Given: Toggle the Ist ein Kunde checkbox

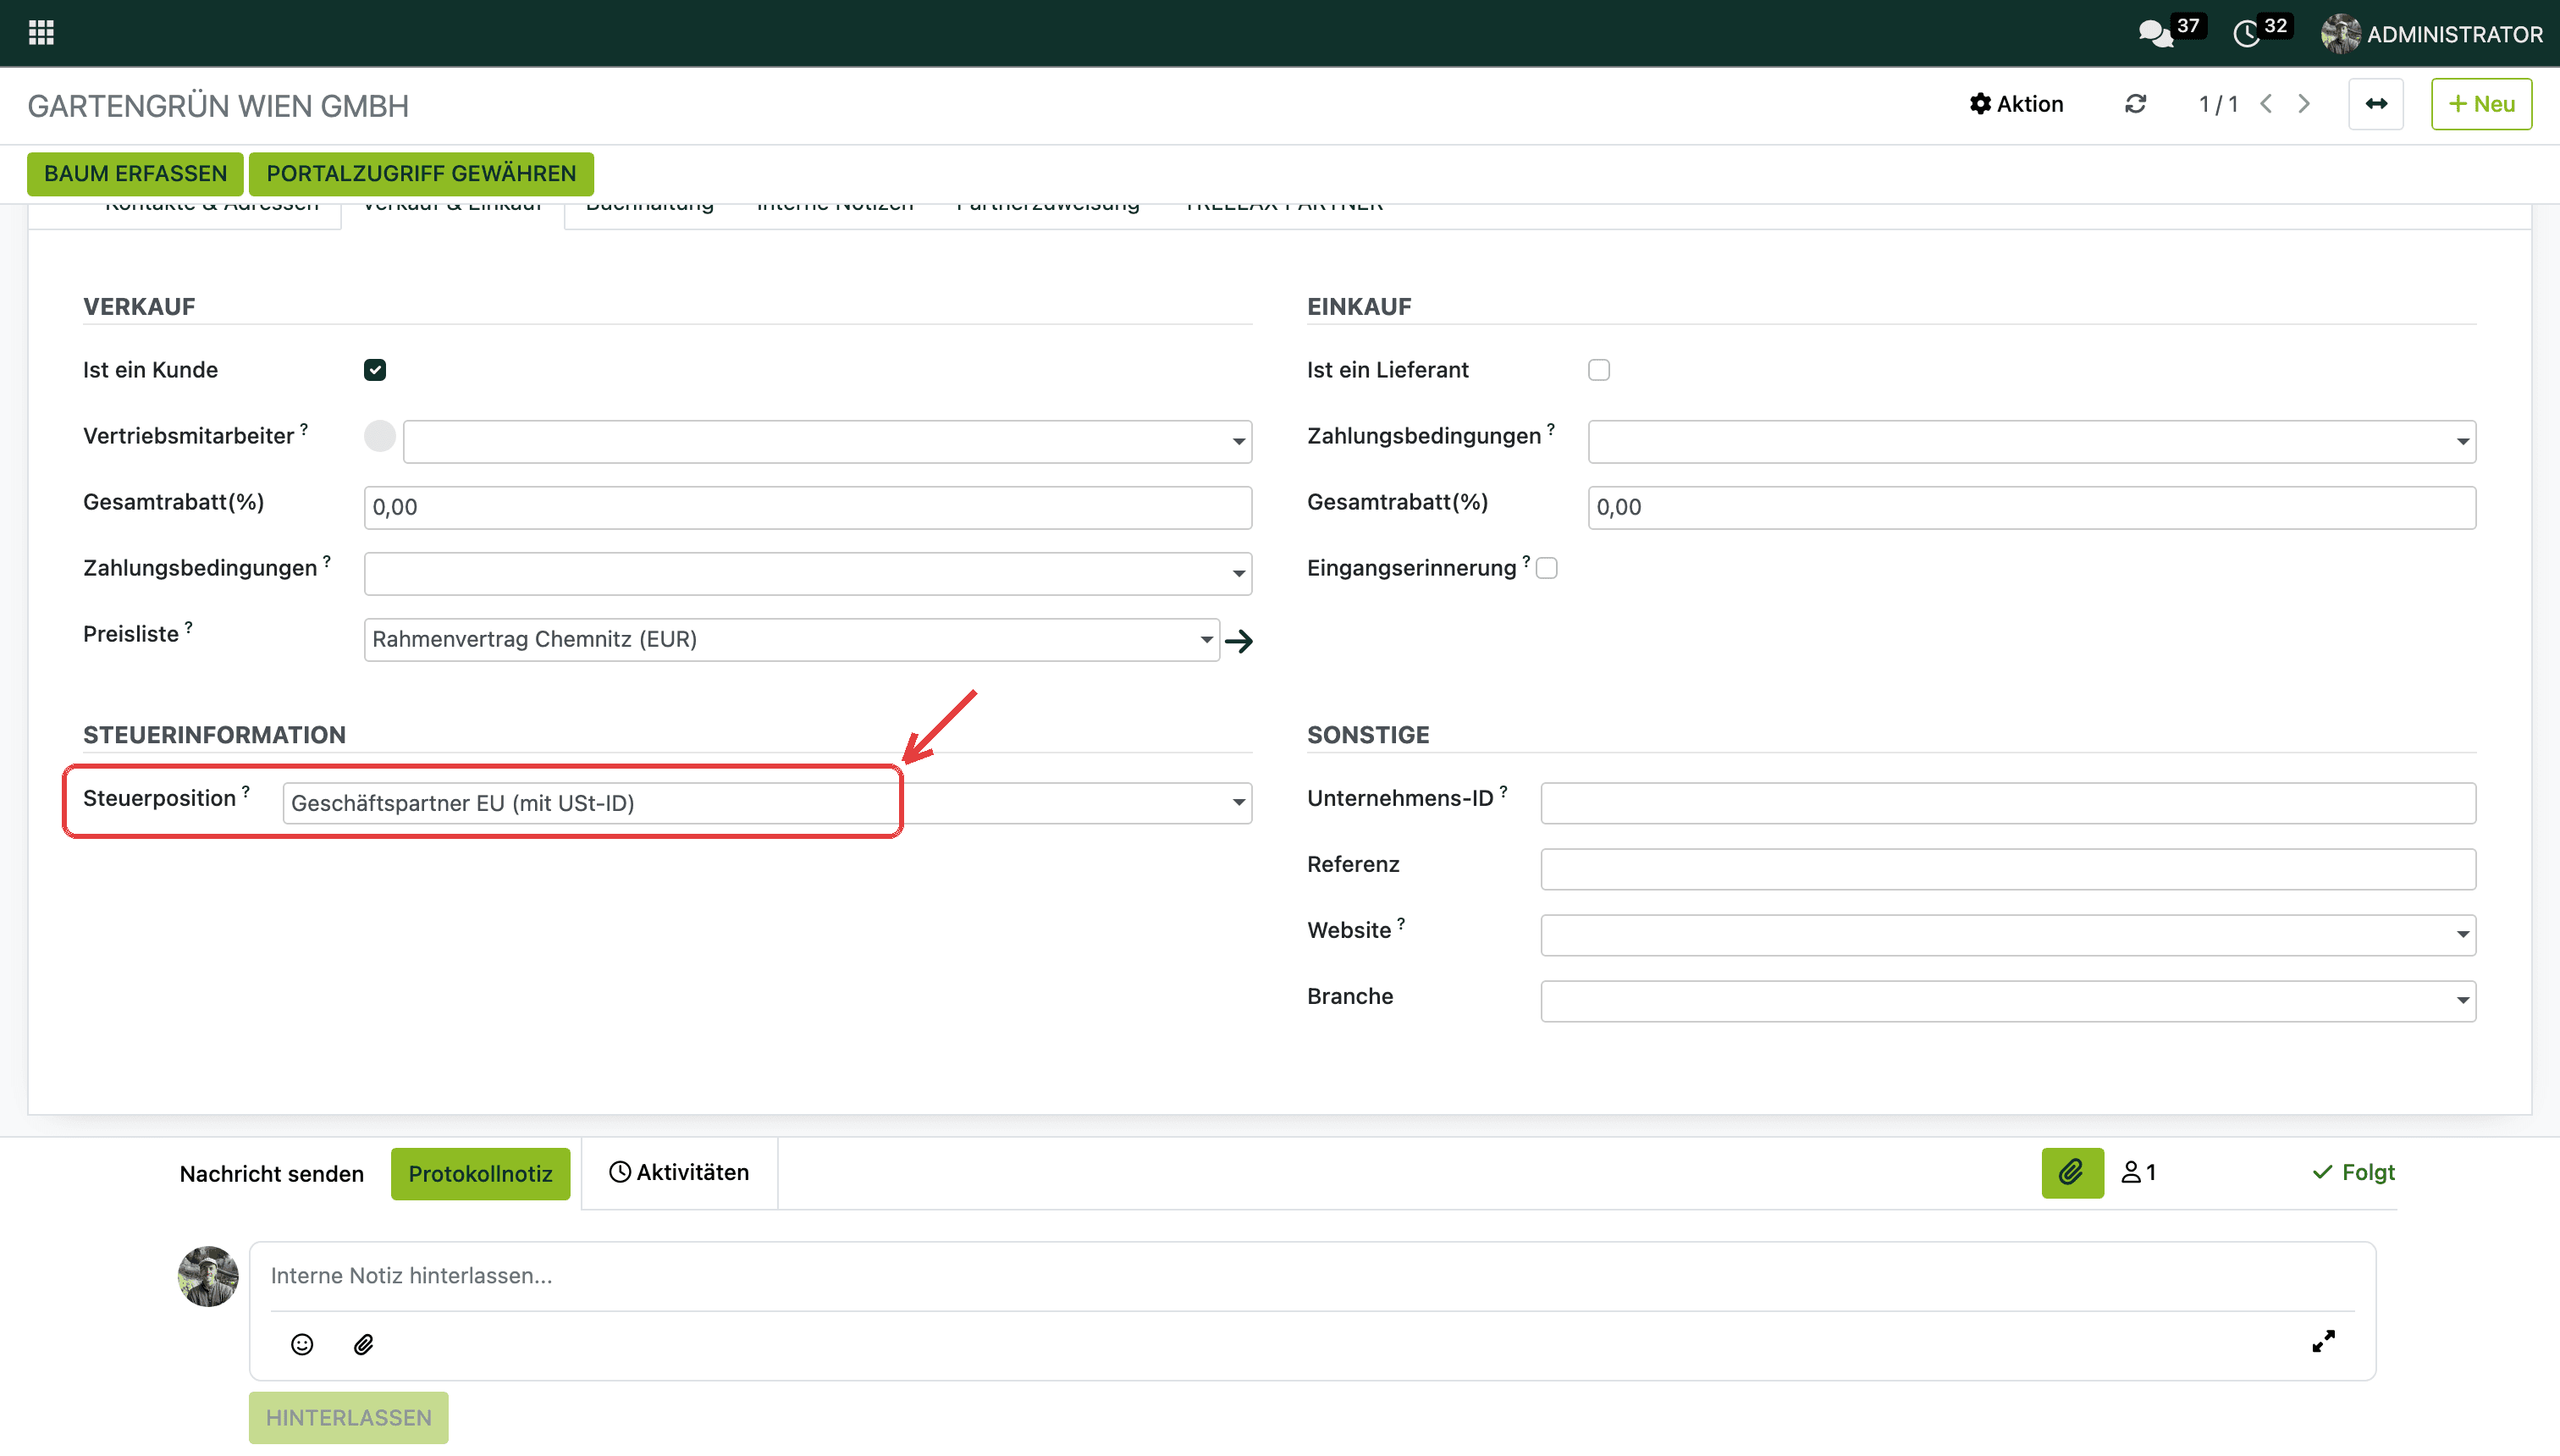Looking at the screenshot, I should (375, 370).
